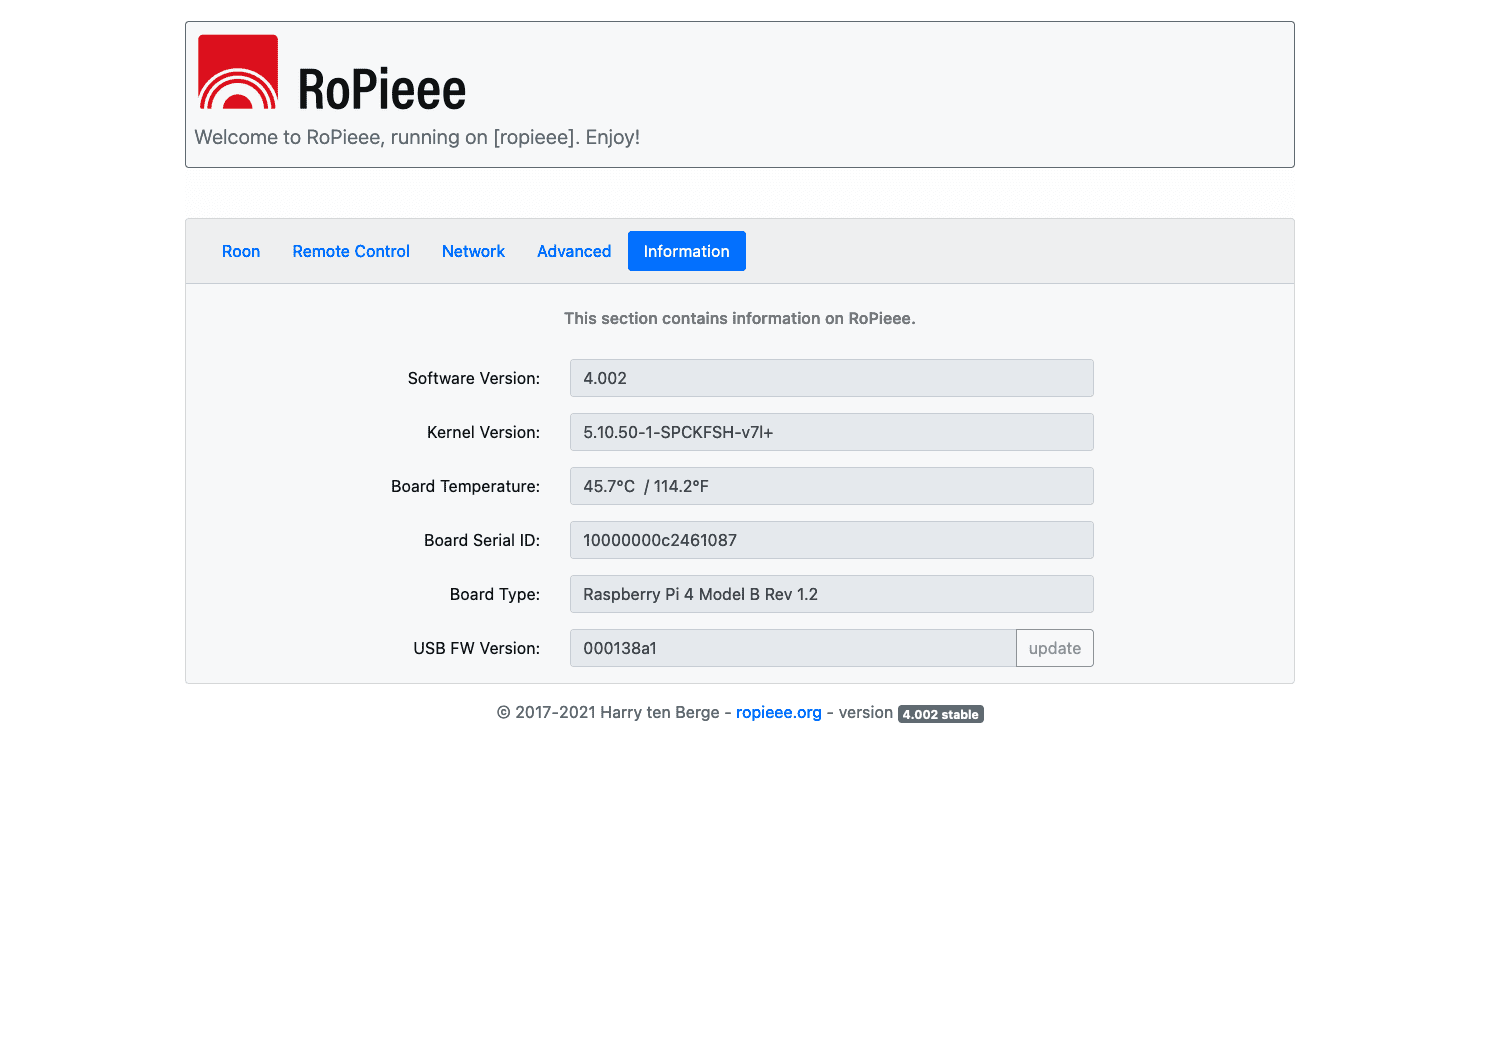
Task: Open the Roon tab
Action: (x=241, y=251)
